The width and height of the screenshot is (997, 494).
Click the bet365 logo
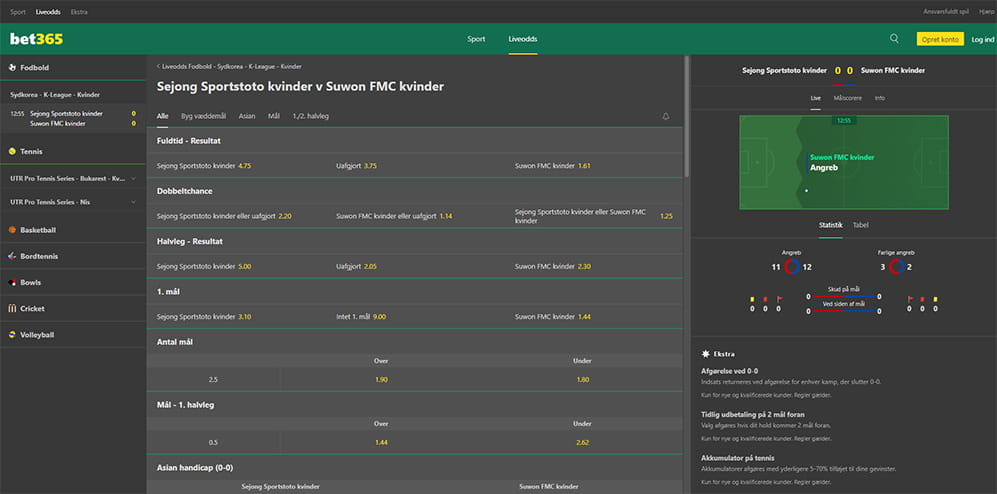pyautogui.click(x=36, y=39)
